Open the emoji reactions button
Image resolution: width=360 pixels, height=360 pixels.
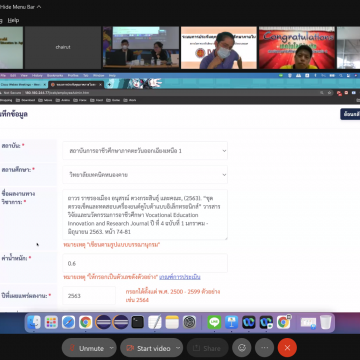(x=242, y=348)
